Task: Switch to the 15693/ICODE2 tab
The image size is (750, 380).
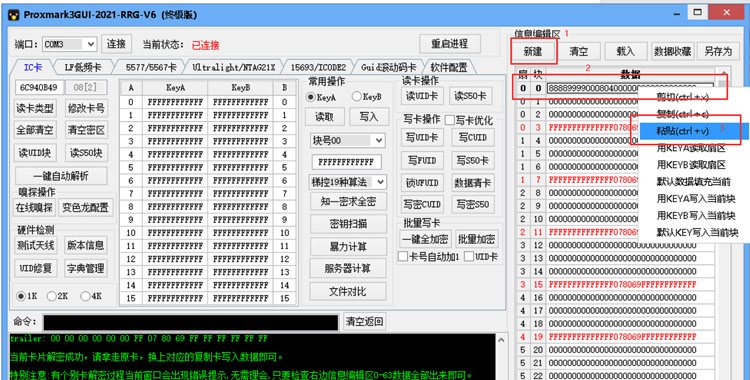Action: [x=318, y=67]
